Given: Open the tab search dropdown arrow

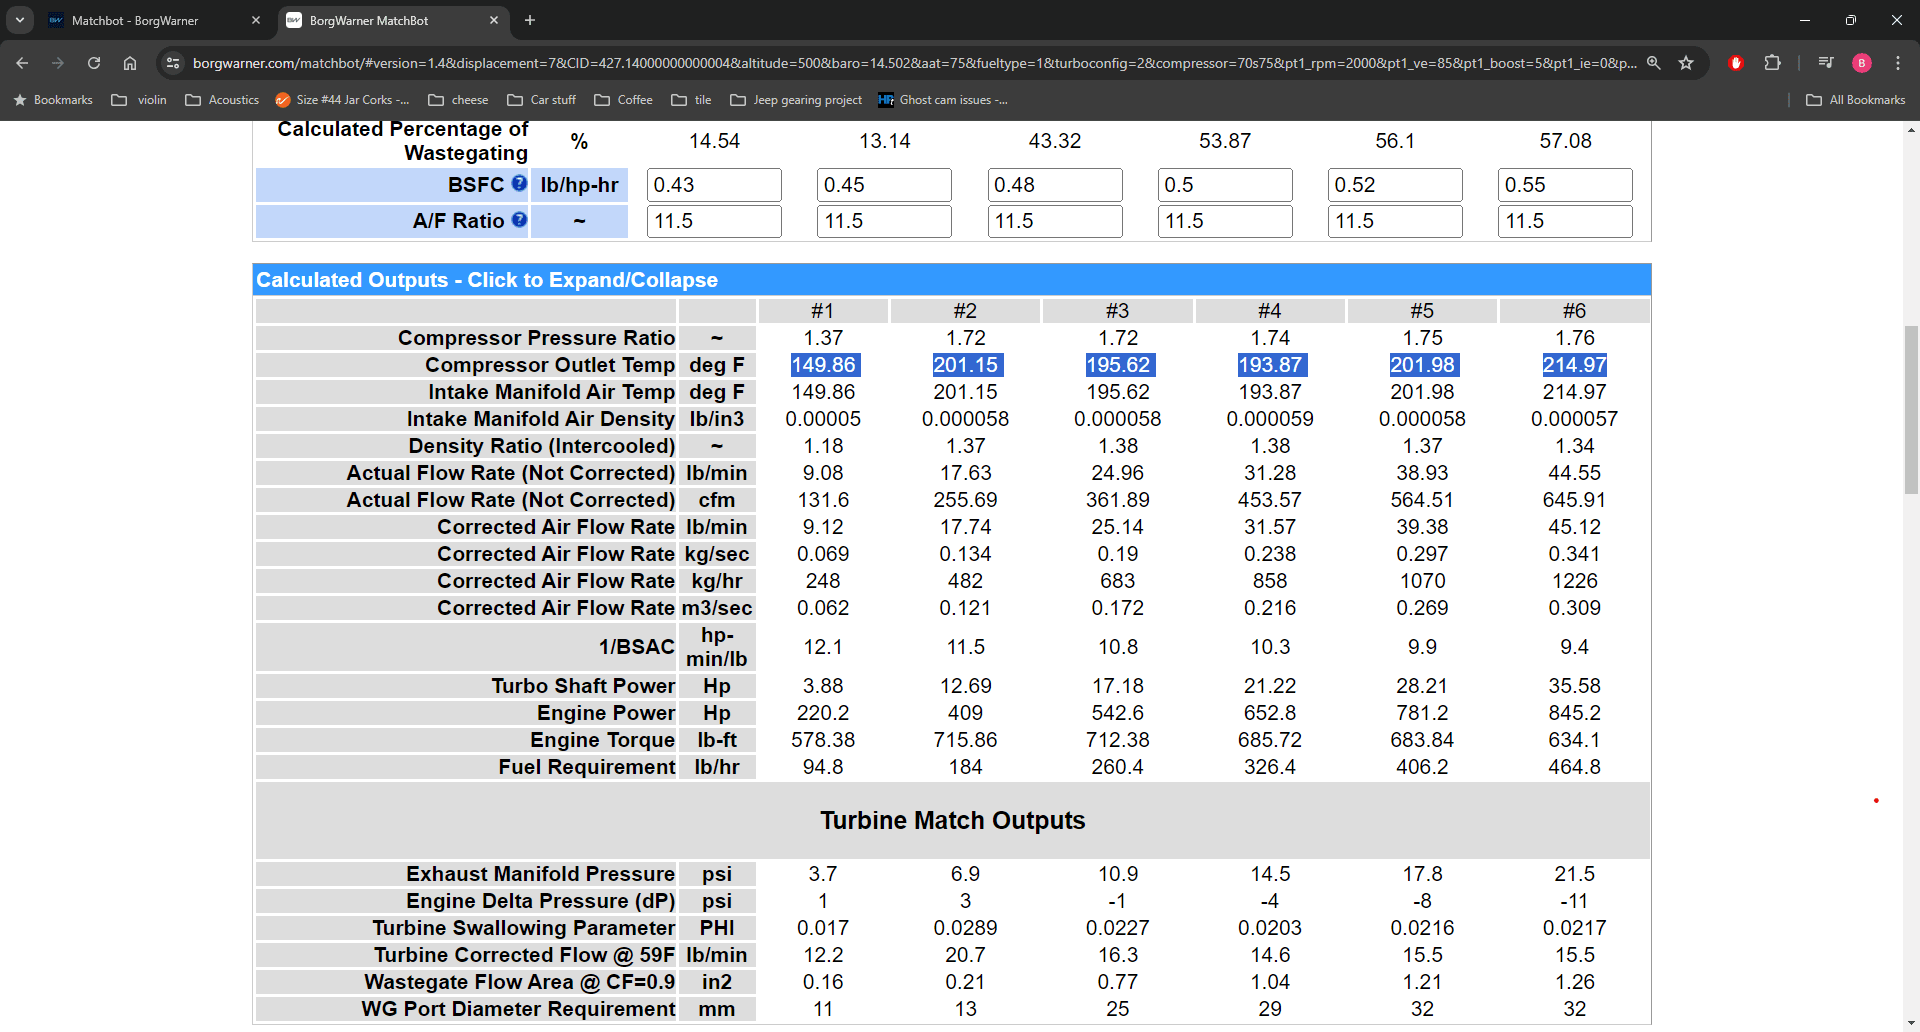Looking at the screenshot, I should (19, 20).
